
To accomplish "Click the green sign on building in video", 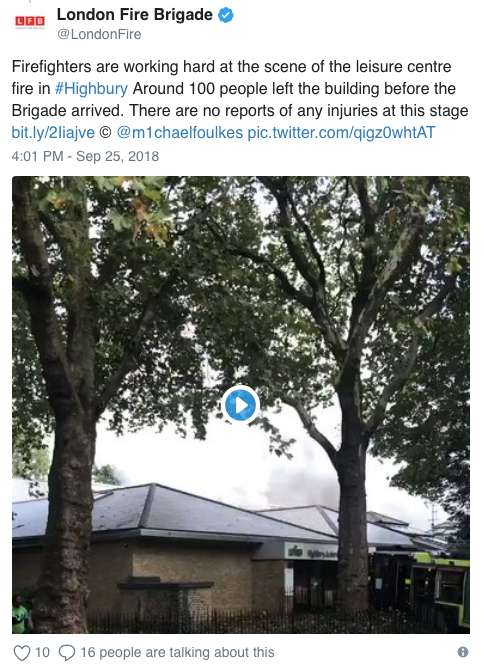I will [311, 552].
